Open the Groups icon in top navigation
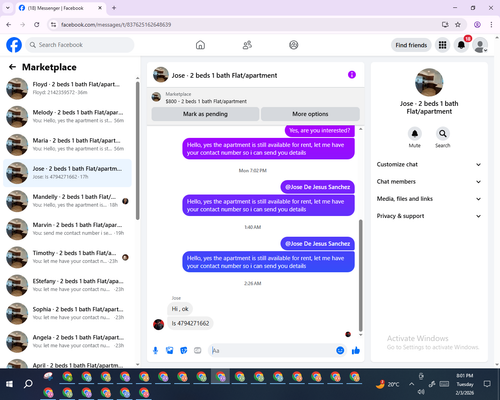The width and height of the screenshot is (500, 400). (294, 45)
